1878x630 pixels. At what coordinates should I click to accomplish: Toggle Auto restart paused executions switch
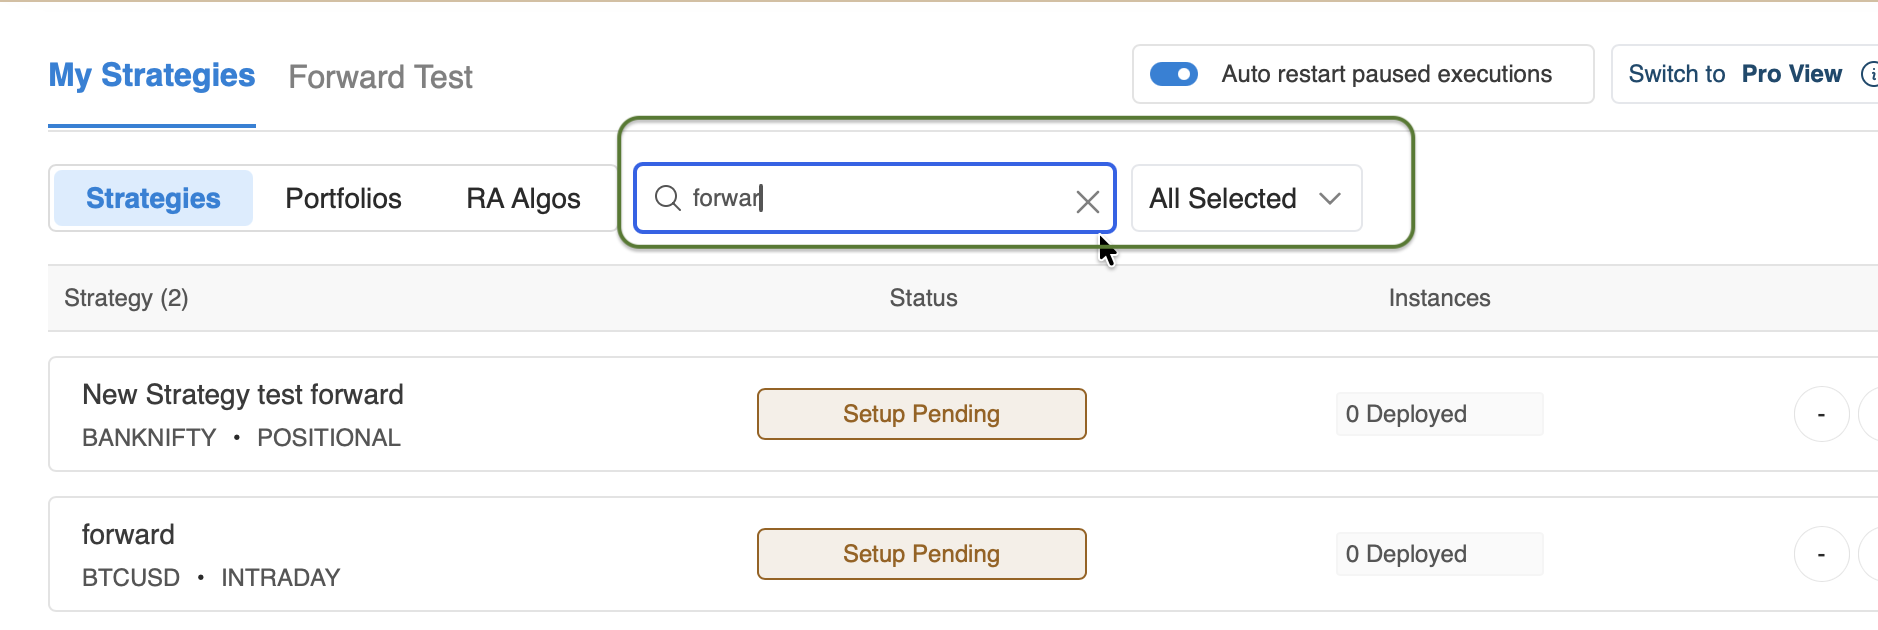tap(1174, 74)
